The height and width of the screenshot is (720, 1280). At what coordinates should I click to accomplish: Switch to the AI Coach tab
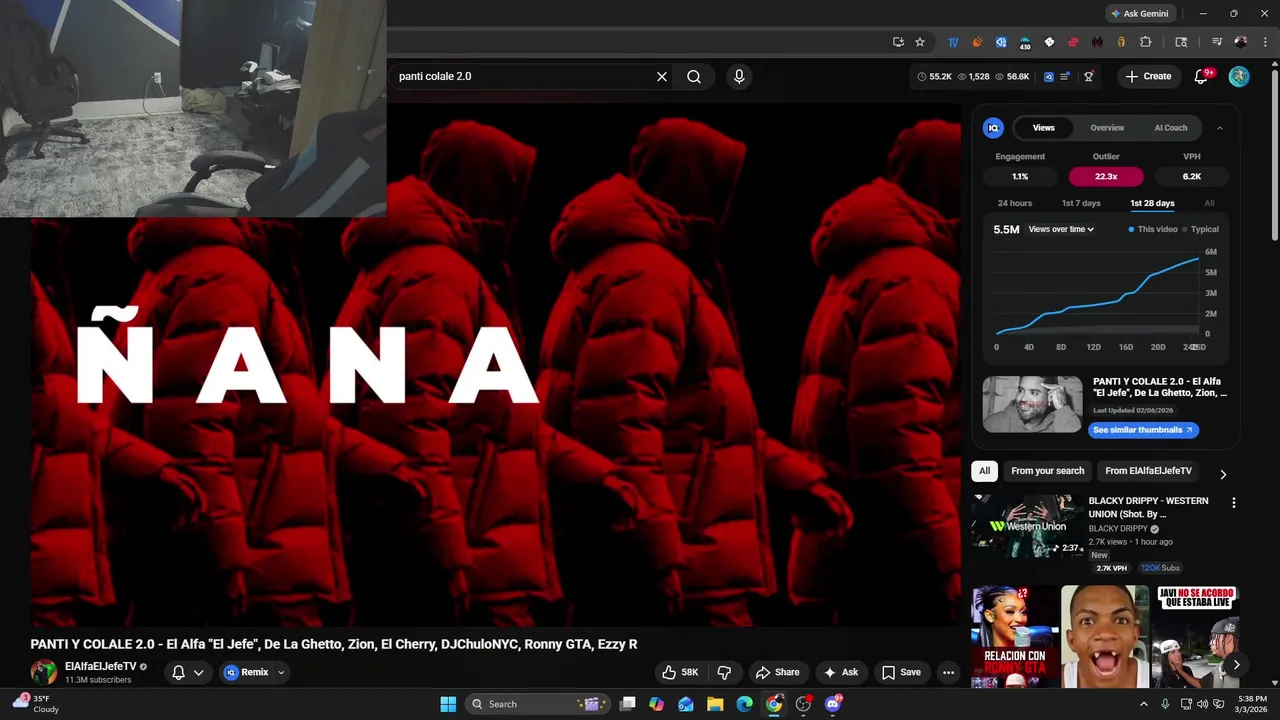(x=1171, y=128)
